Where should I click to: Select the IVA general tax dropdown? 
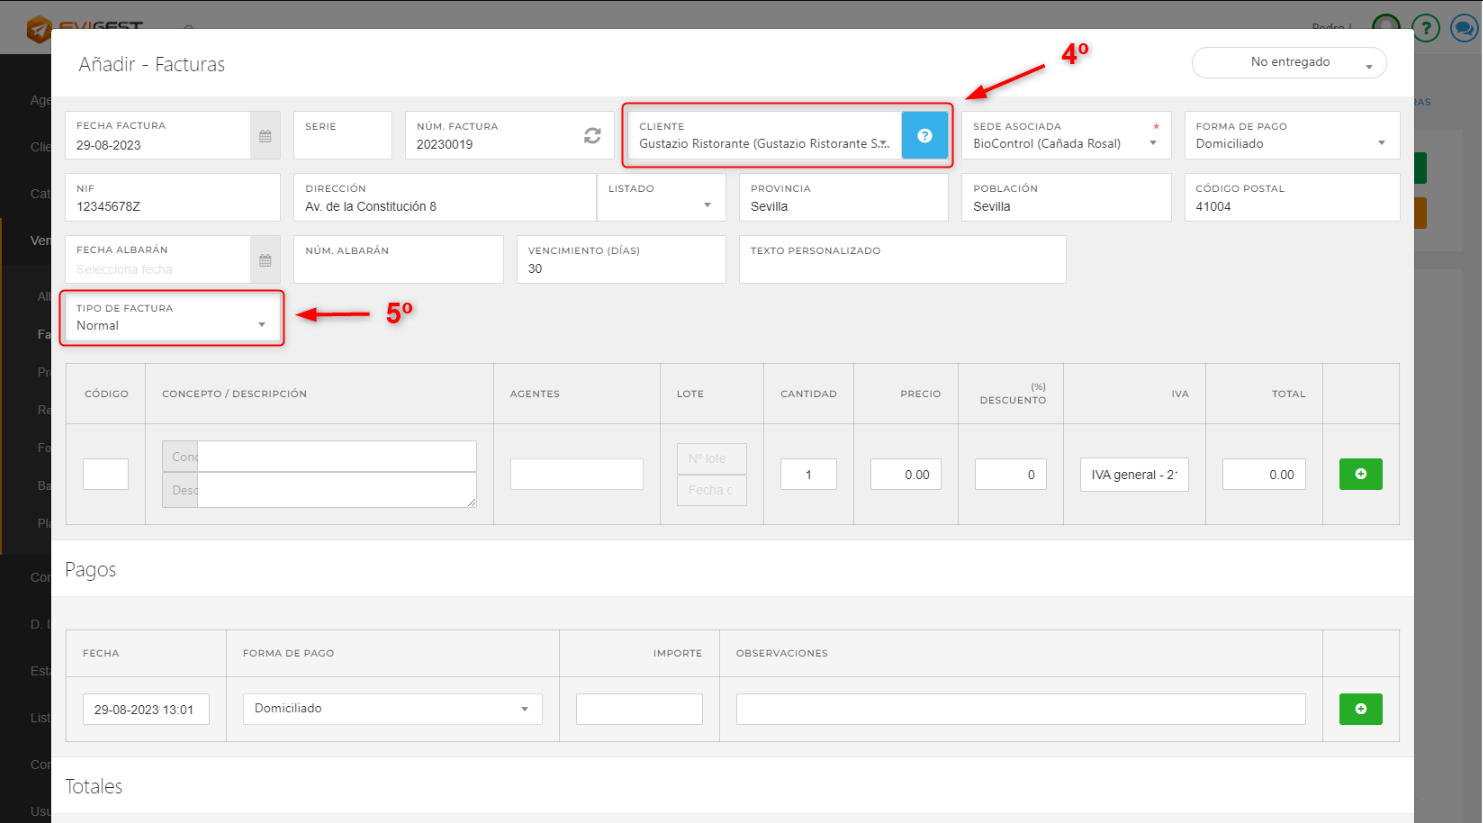1134,475
